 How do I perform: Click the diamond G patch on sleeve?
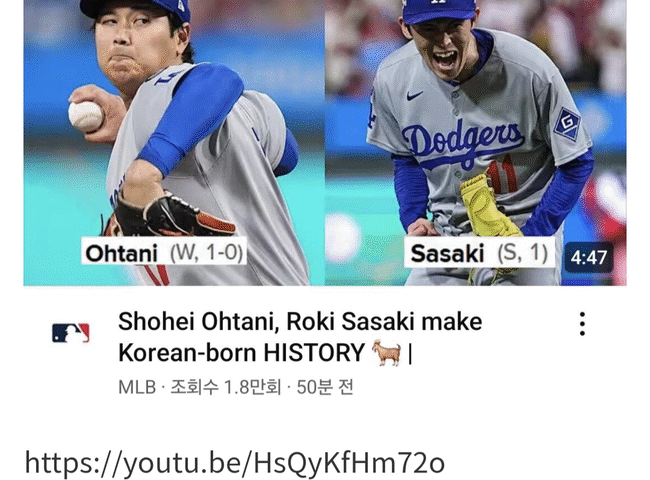point(568,124)
